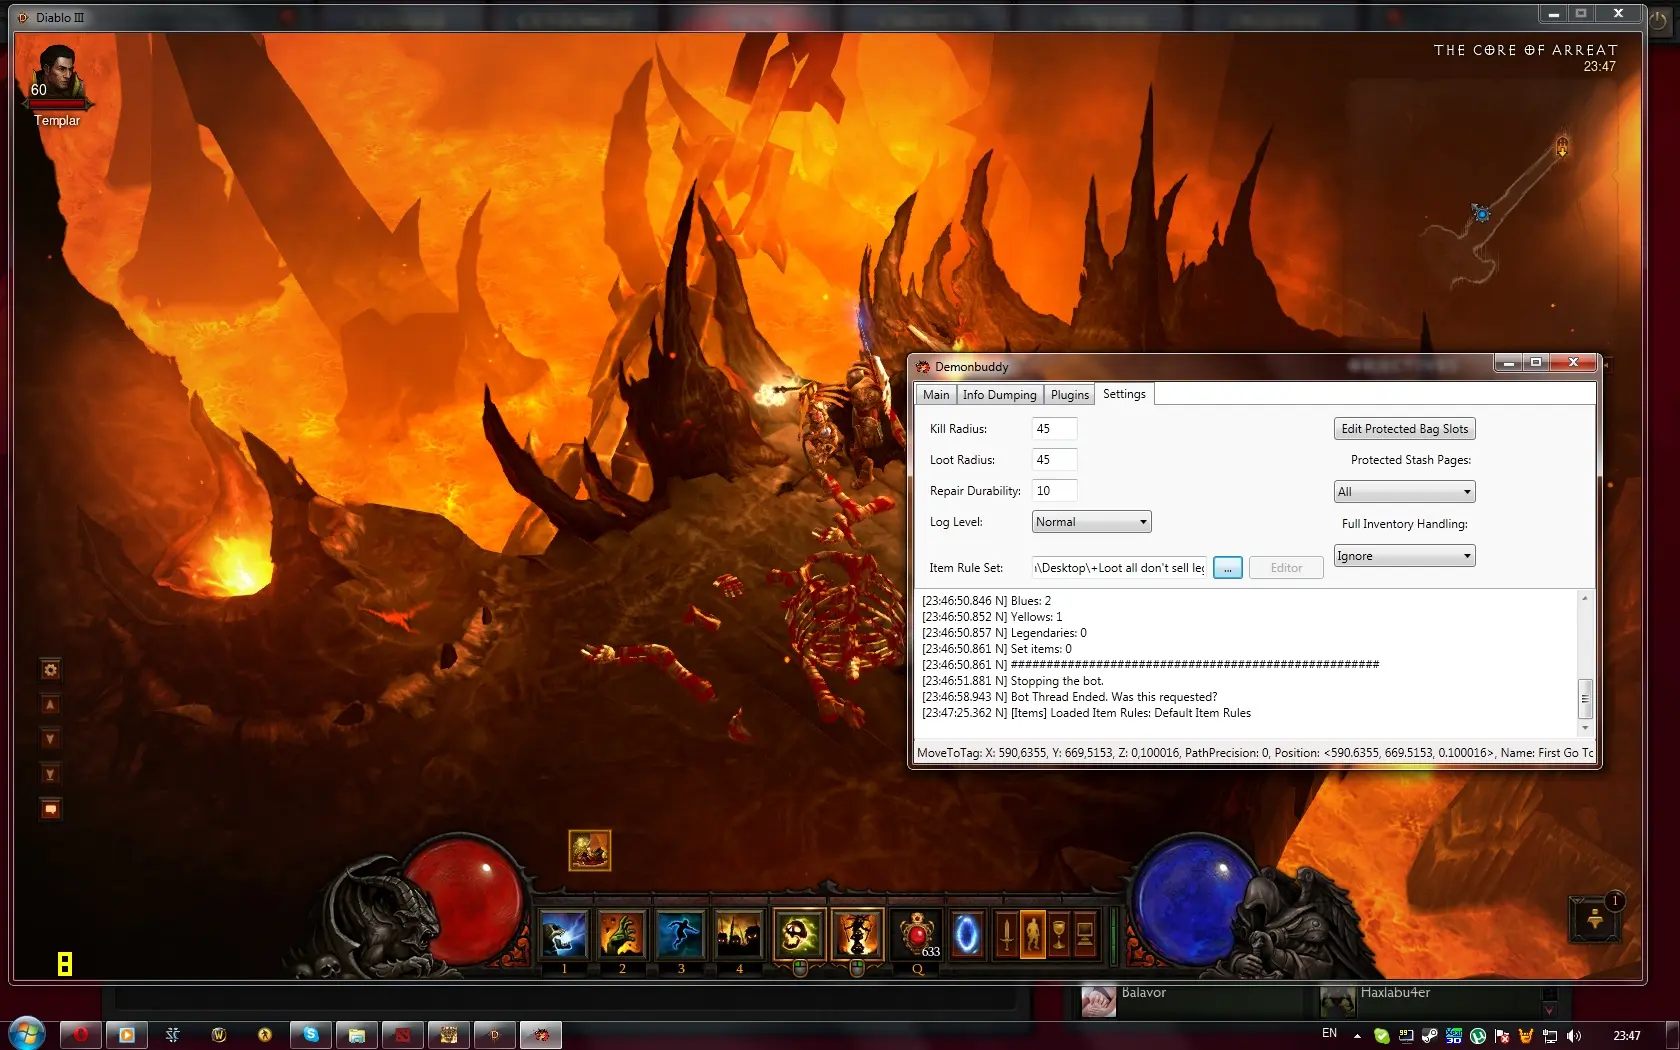Click the chat scroll-to-bottom arrow icon
This screenshot has width=1680, height=1050.
click(x=50, y=775)
